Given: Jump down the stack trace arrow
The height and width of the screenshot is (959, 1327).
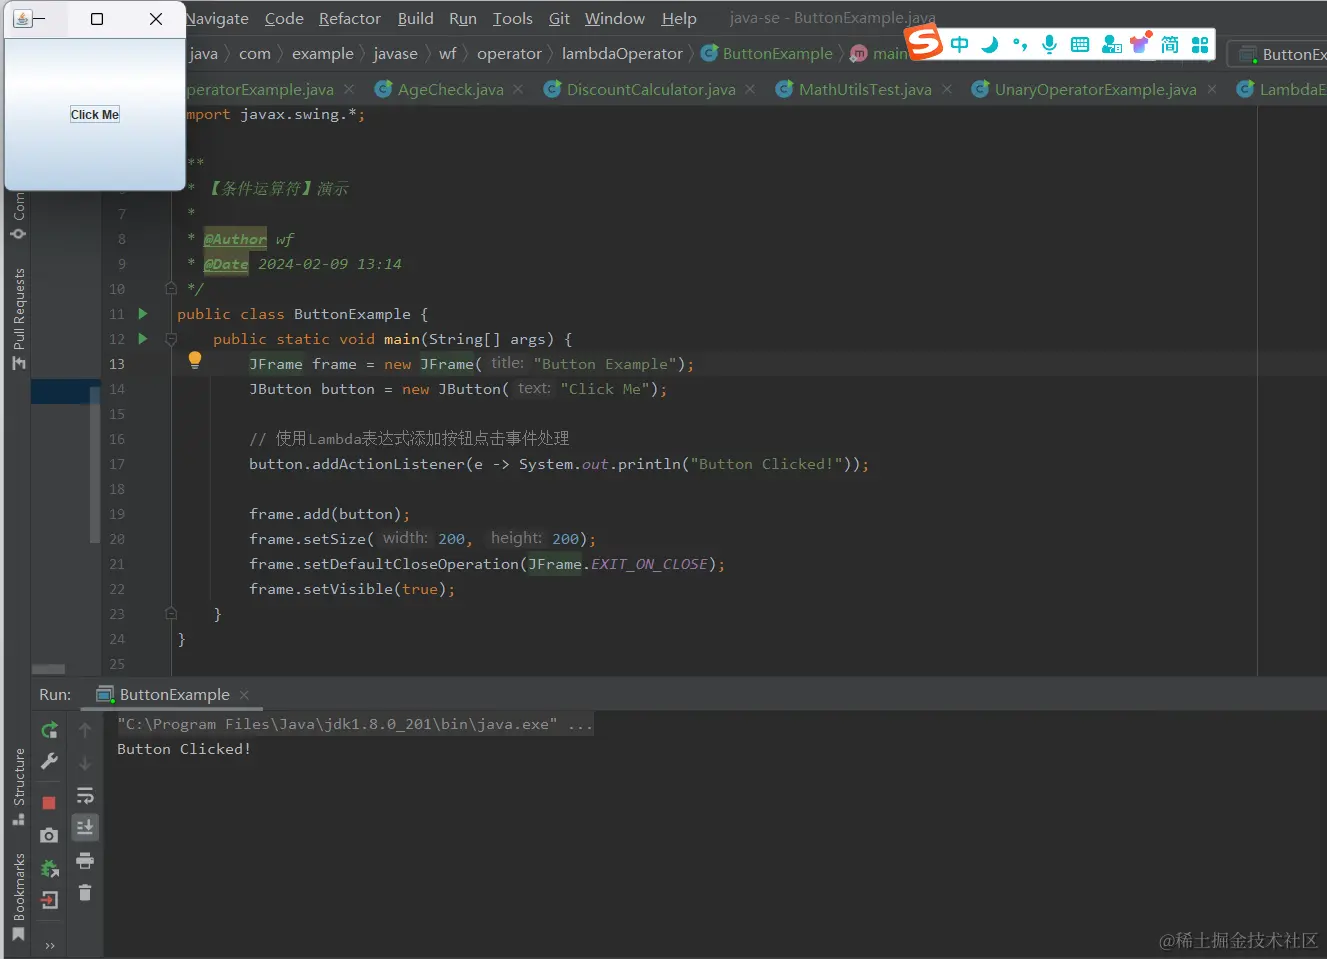Looking at the screenshot, I should 85,763.
